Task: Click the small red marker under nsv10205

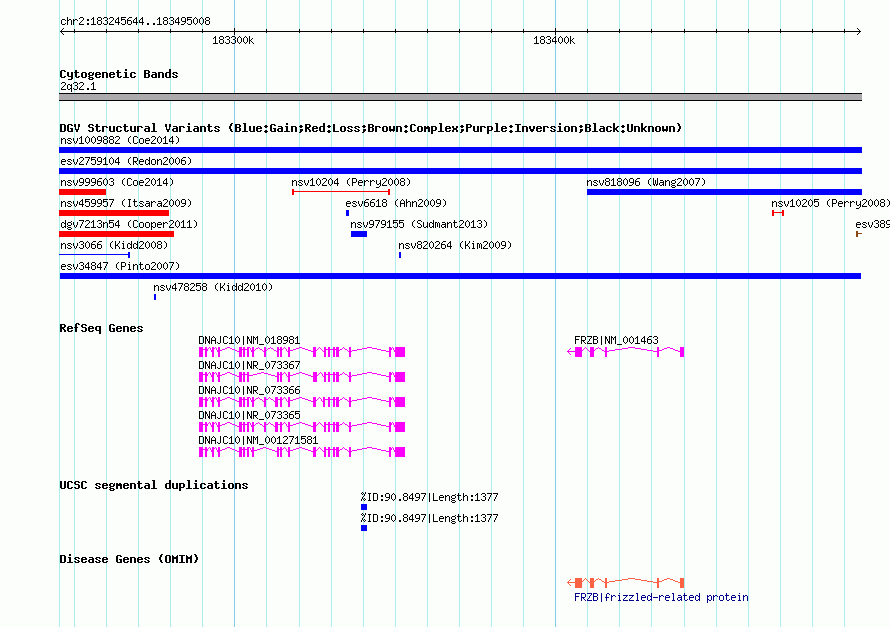Action: (x=778, y=213)
